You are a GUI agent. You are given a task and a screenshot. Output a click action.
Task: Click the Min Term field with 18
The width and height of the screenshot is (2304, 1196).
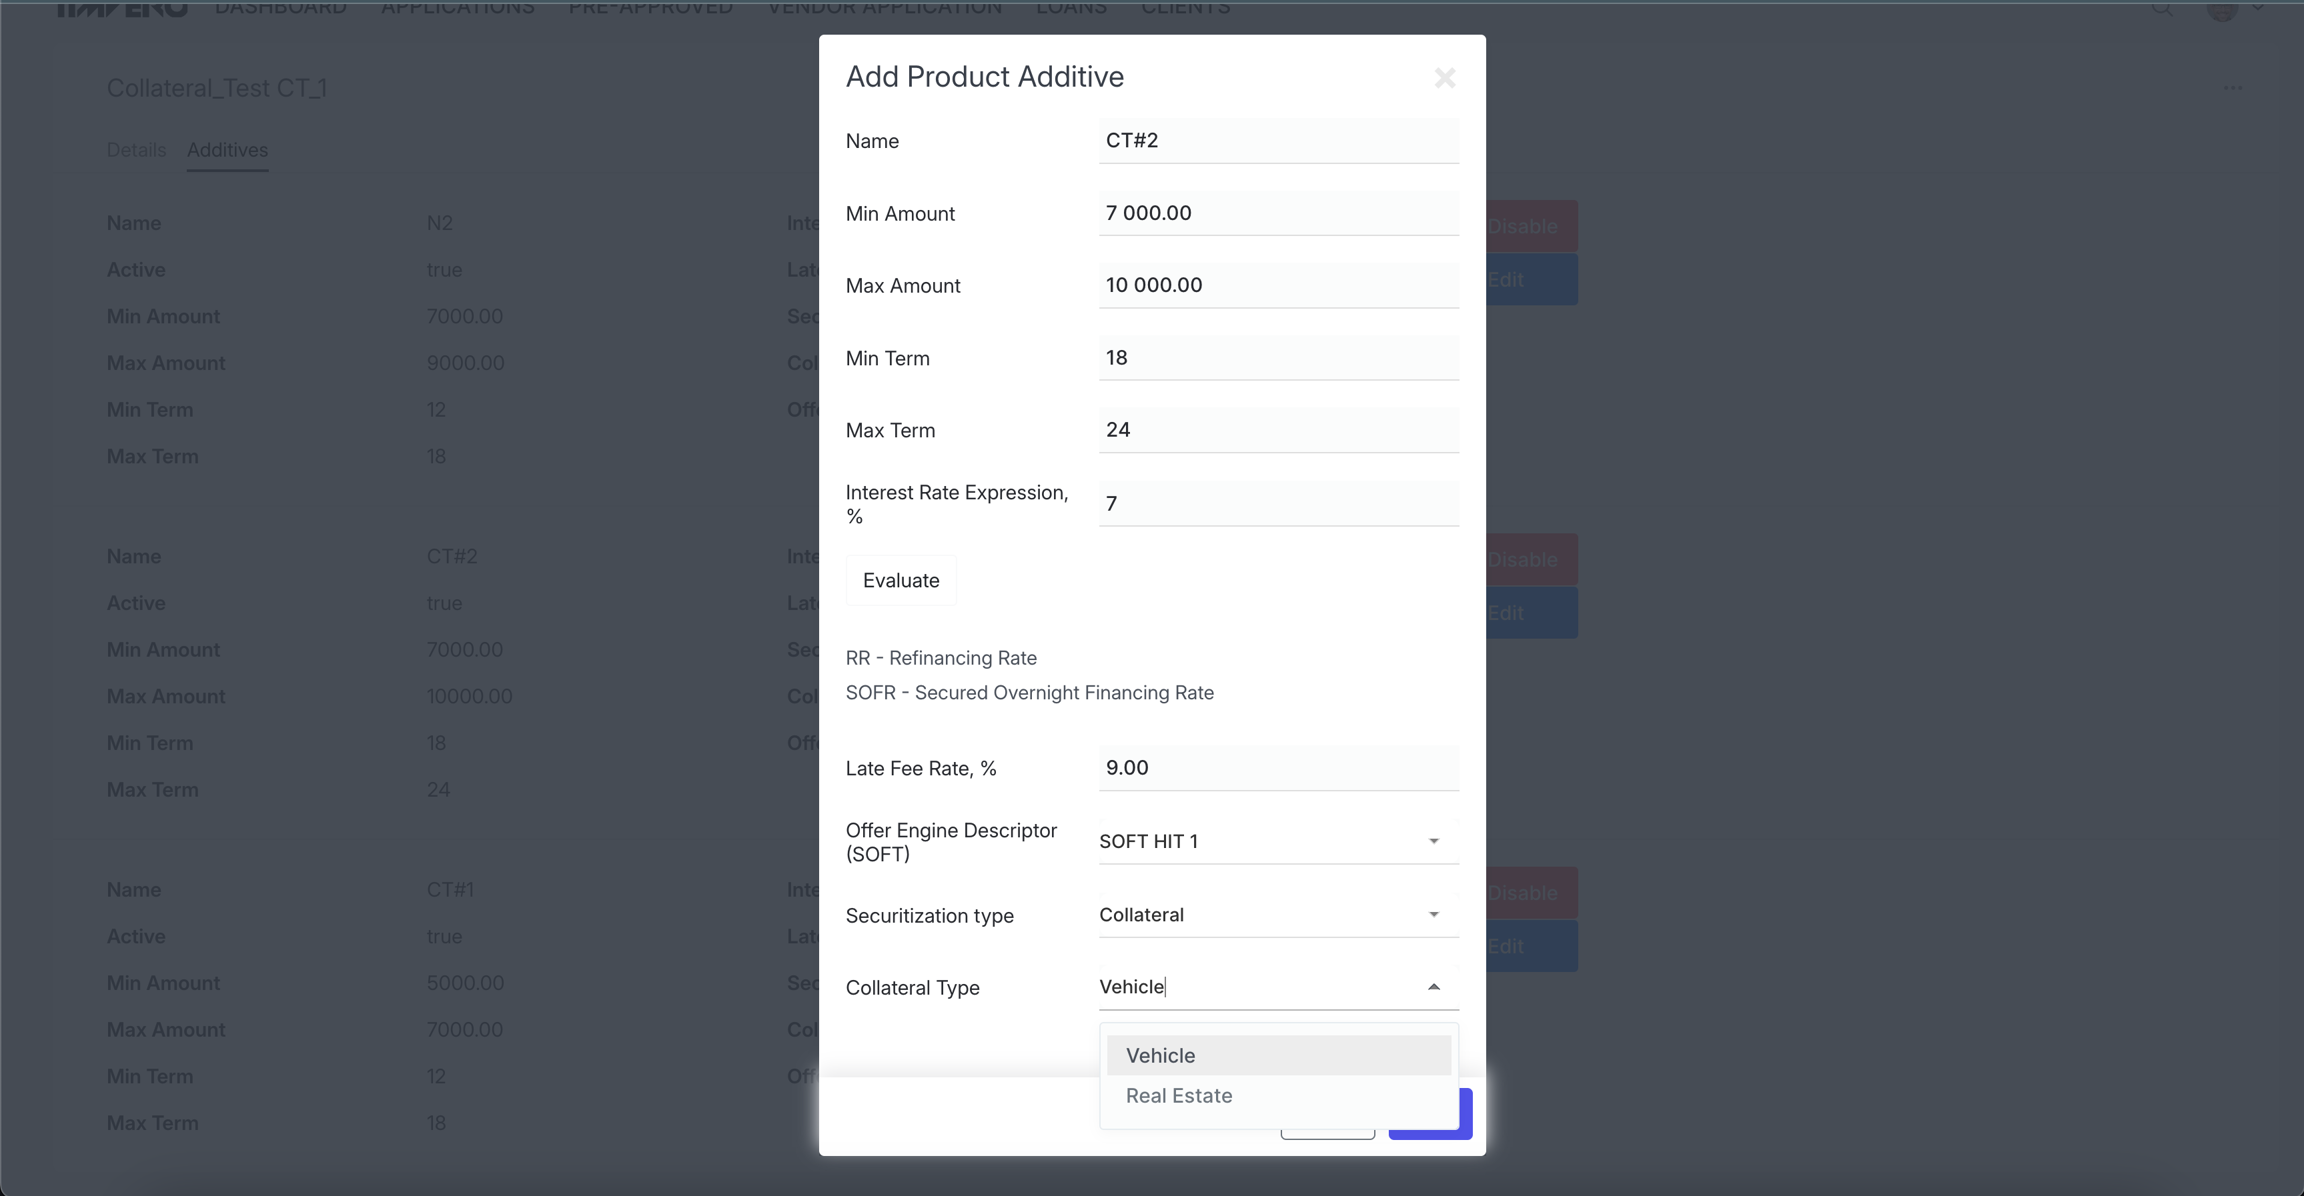pos(1278,358)
